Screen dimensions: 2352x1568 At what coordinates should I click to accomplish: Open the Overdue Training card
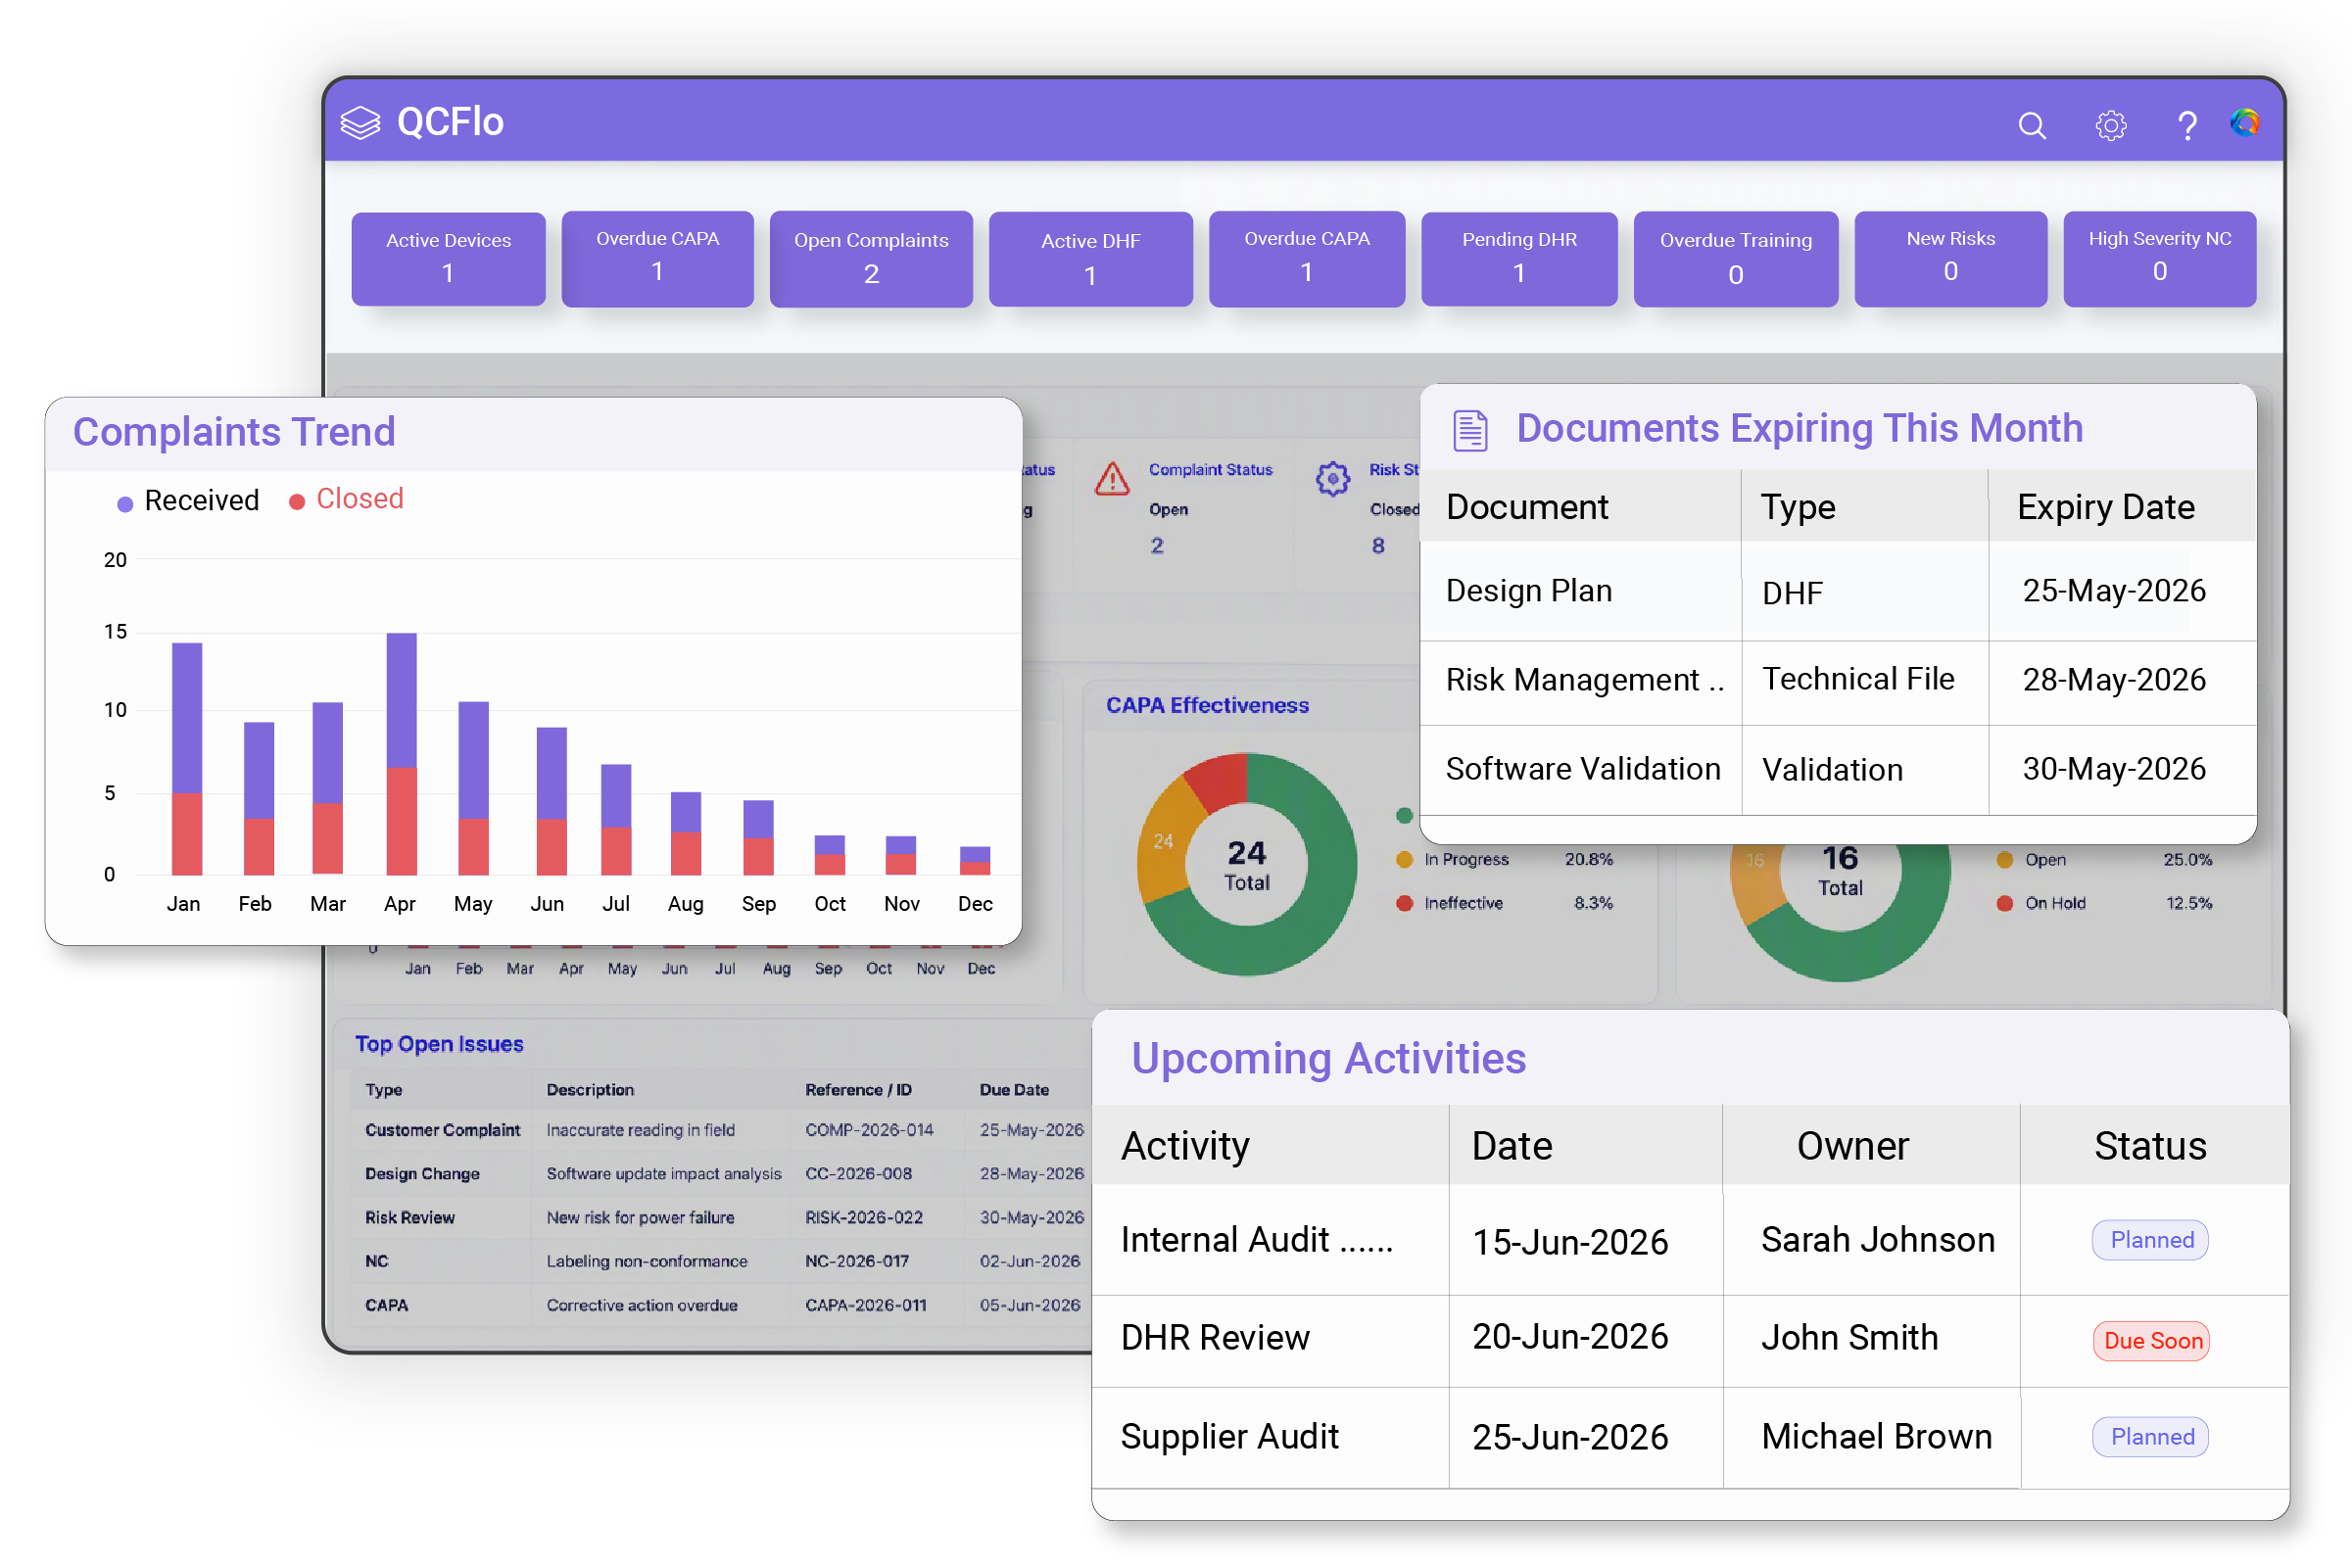1735,259
